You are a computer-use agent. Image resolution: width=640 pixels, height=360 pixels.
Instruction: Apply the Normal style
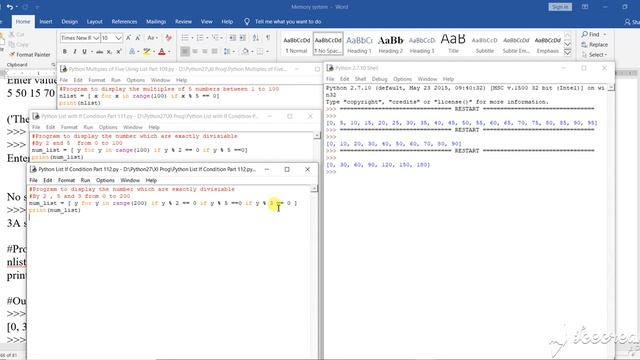[296, 44]
